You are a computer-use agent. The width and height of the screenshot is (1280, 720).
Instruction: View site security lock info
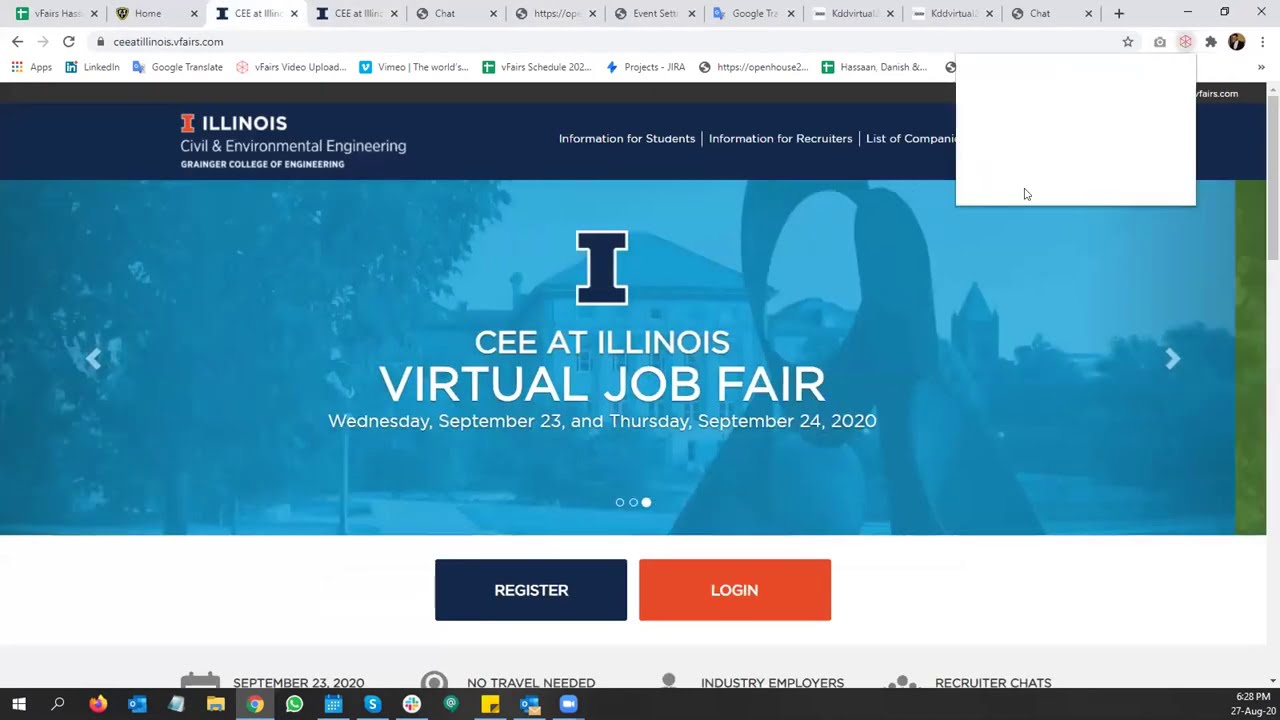100,42
